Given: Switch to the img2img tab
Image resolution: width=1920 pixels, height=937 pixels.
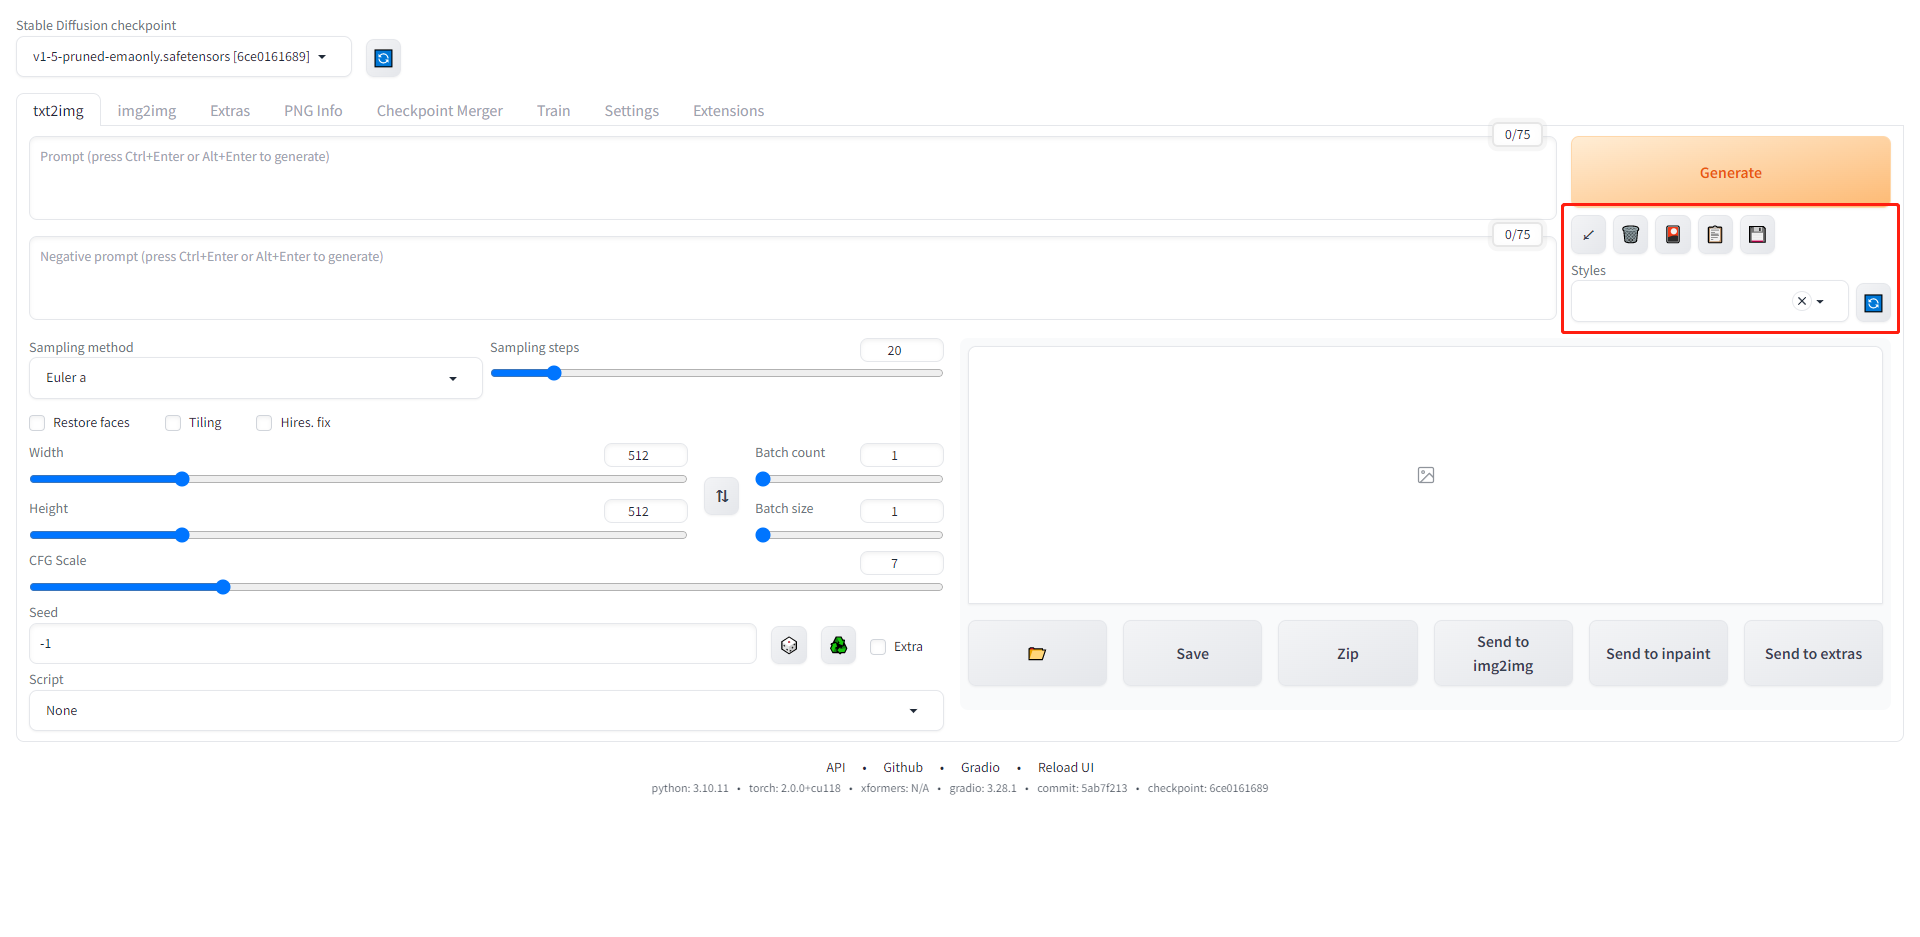Looking at the screenshot, I should pyautogui.click(x=146, y=111).
